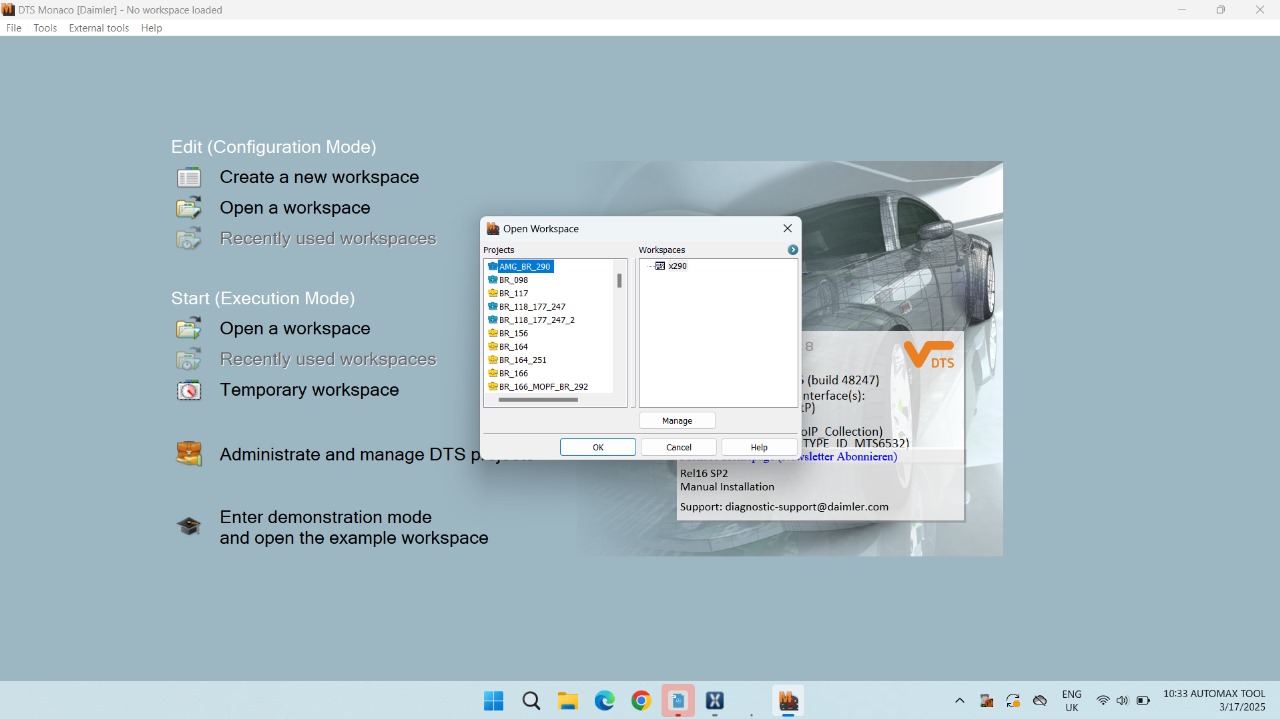Select the BR_166_MOPF_BR_292 project
Viewport: 1280px width, 719px height.
(x=544, y=386)
